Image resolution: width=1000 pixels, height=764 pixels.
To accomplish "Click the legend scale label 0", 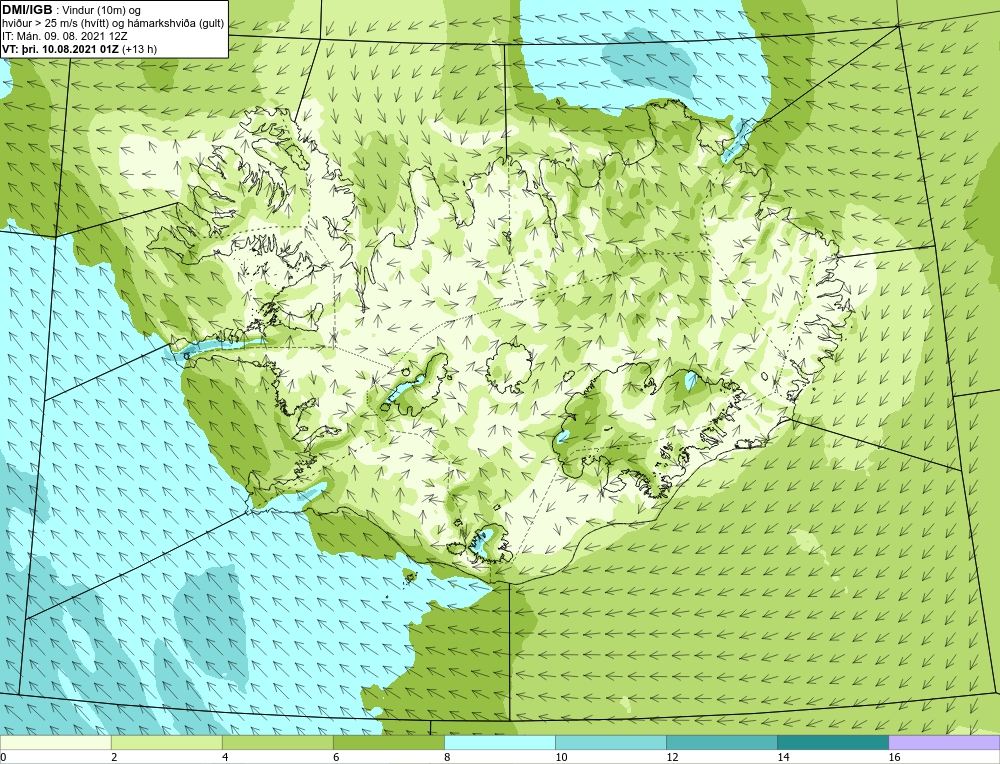I will click(3, 757).
